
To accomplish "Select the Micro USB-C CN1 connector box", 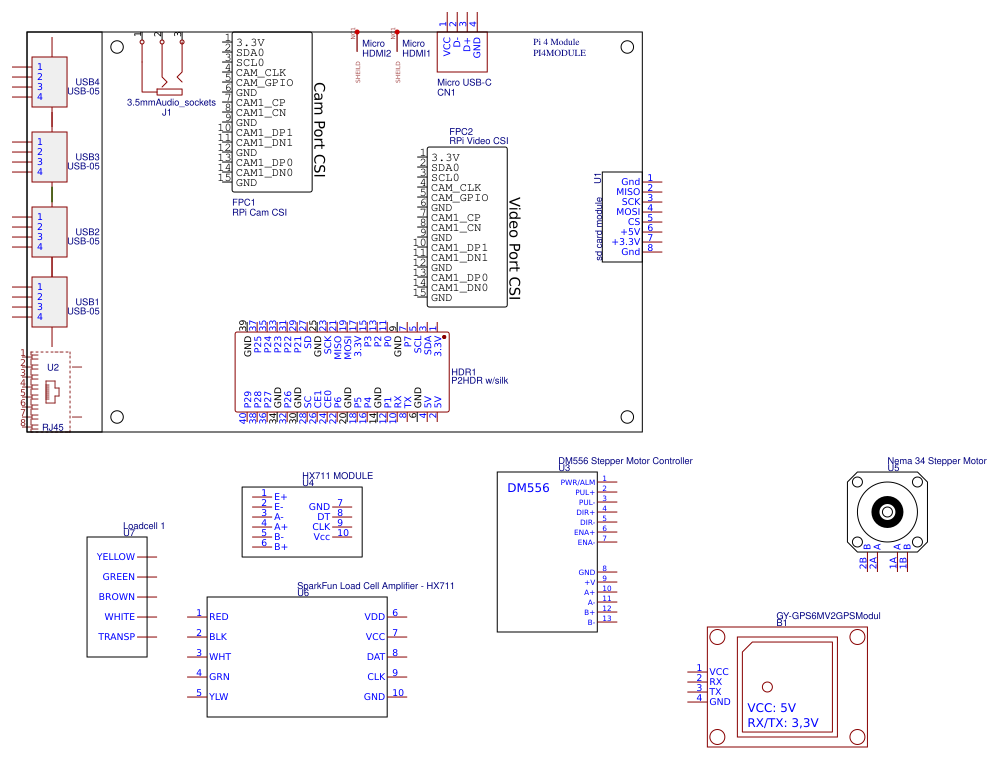I will pos(462,52).
